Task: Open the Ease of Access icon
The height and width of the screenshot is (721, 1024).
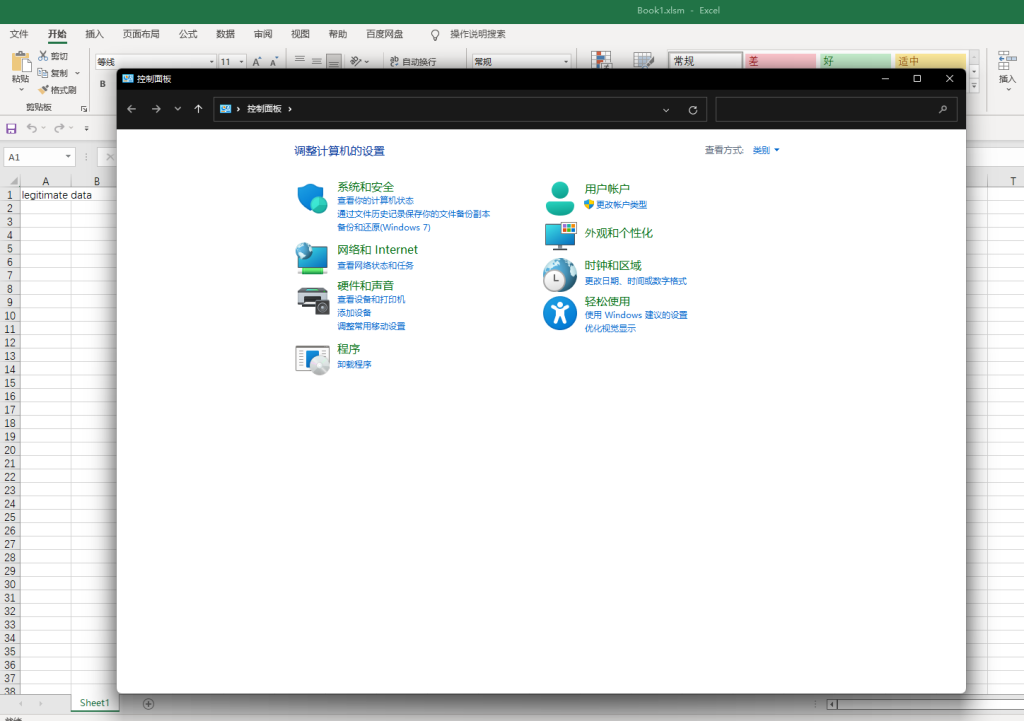Action: tap(560, 313)
